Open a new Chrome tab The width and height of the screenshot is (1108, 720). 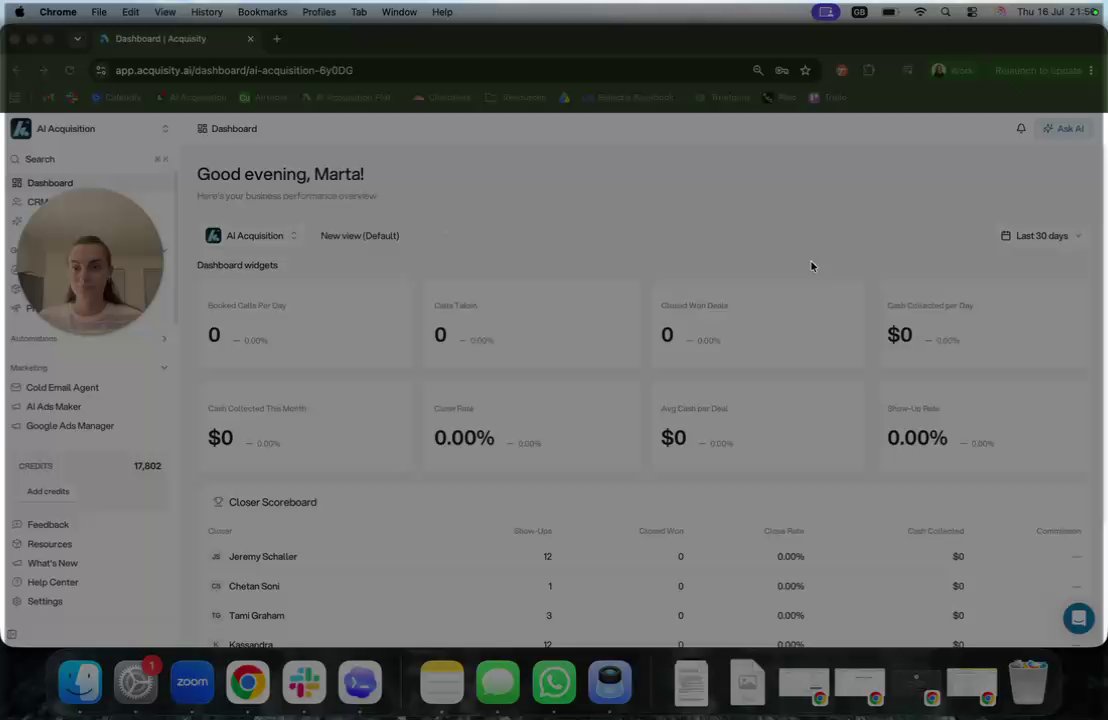[277, 39]
